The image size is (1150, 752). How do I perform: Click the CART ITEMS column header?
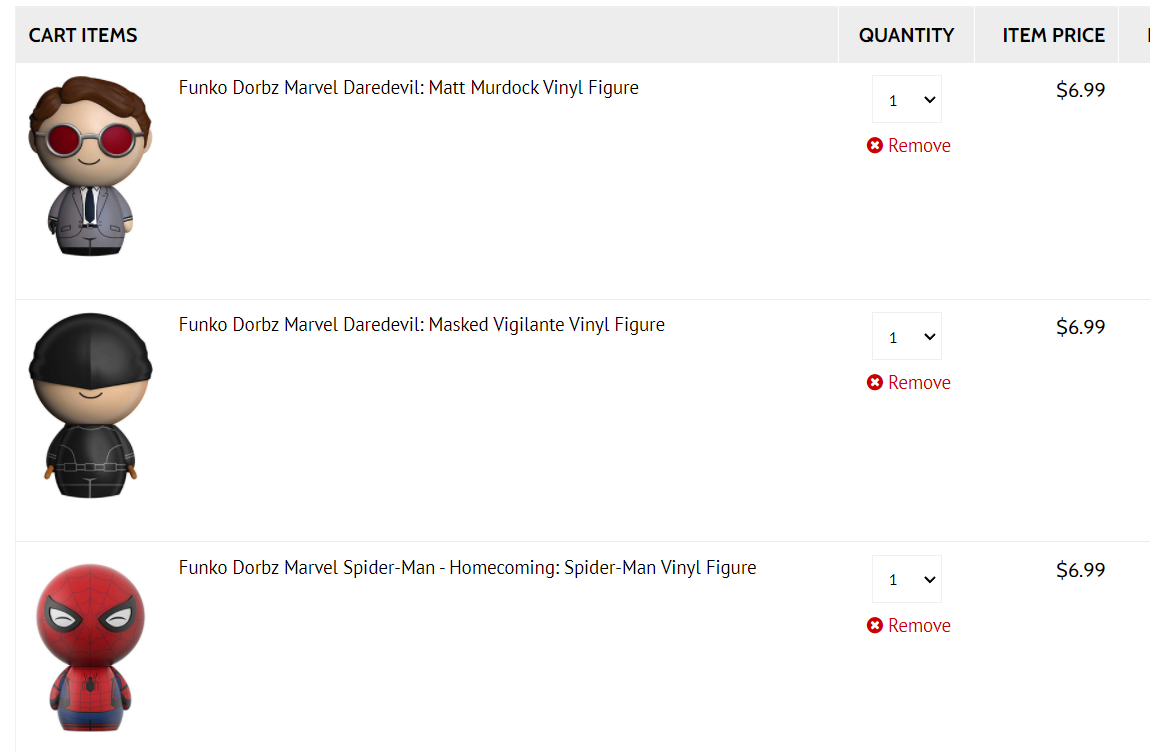83,35
